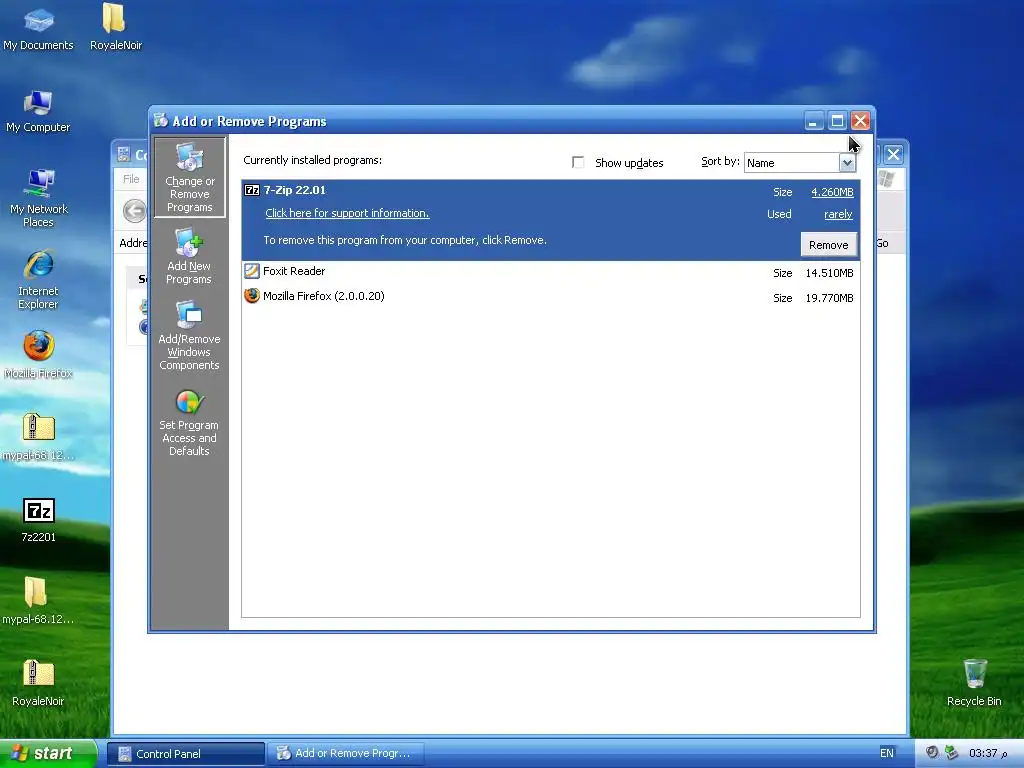Click the first system tray icon
The width and height of the screenshot is (1024, 768).
(932, 752)
